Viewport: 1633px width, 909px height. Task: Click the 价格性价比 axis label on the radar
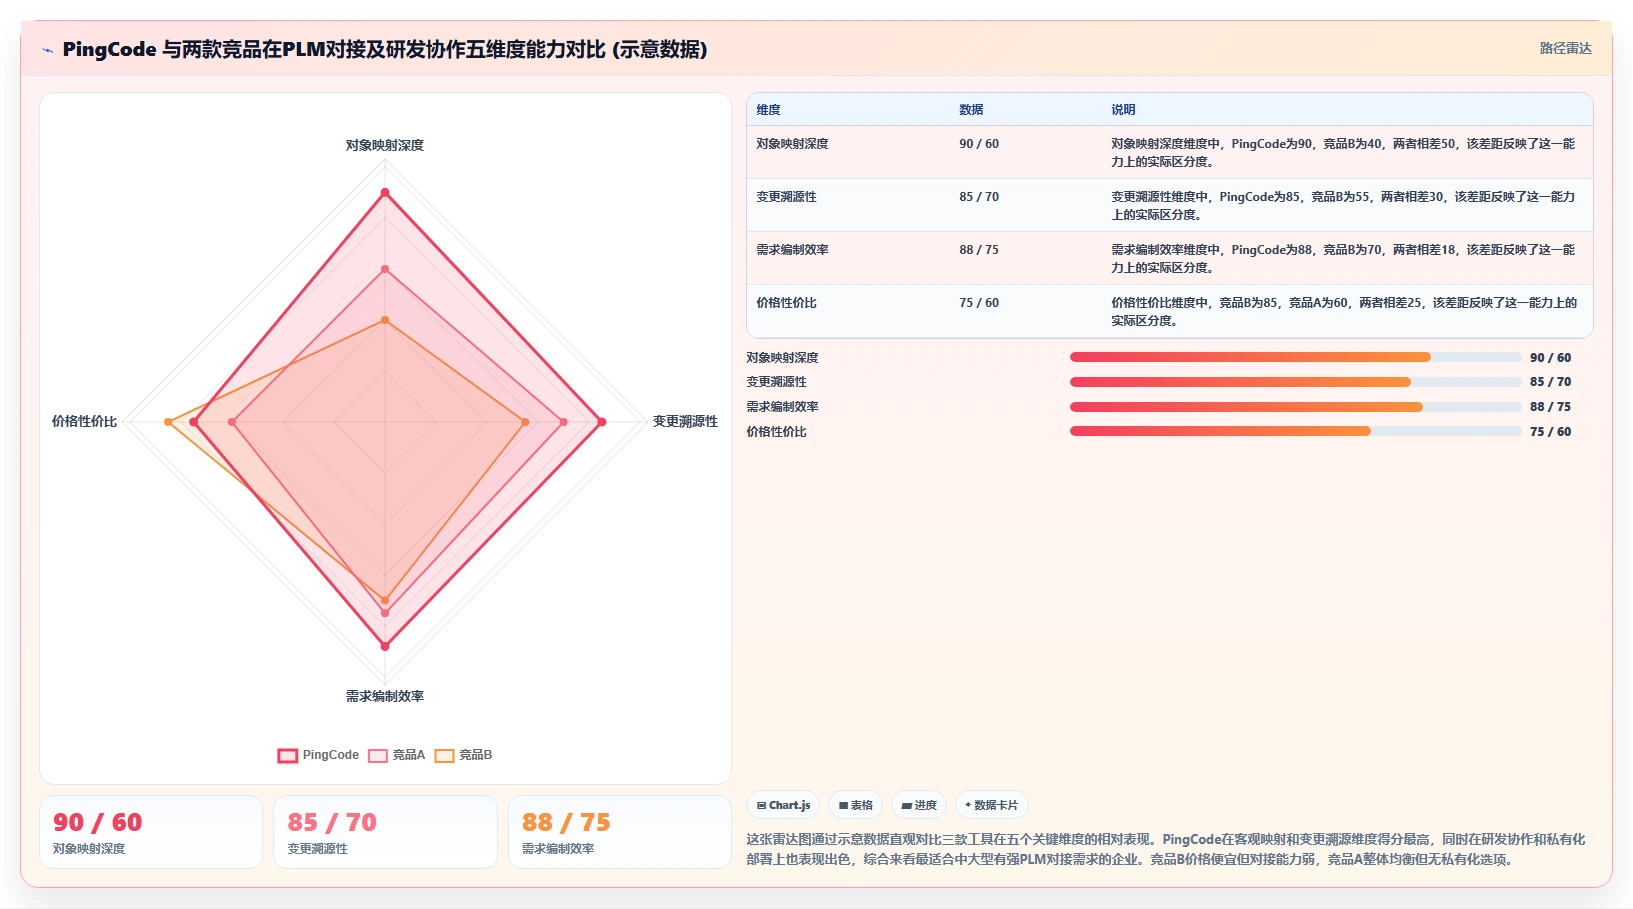(x=84, y=422)
